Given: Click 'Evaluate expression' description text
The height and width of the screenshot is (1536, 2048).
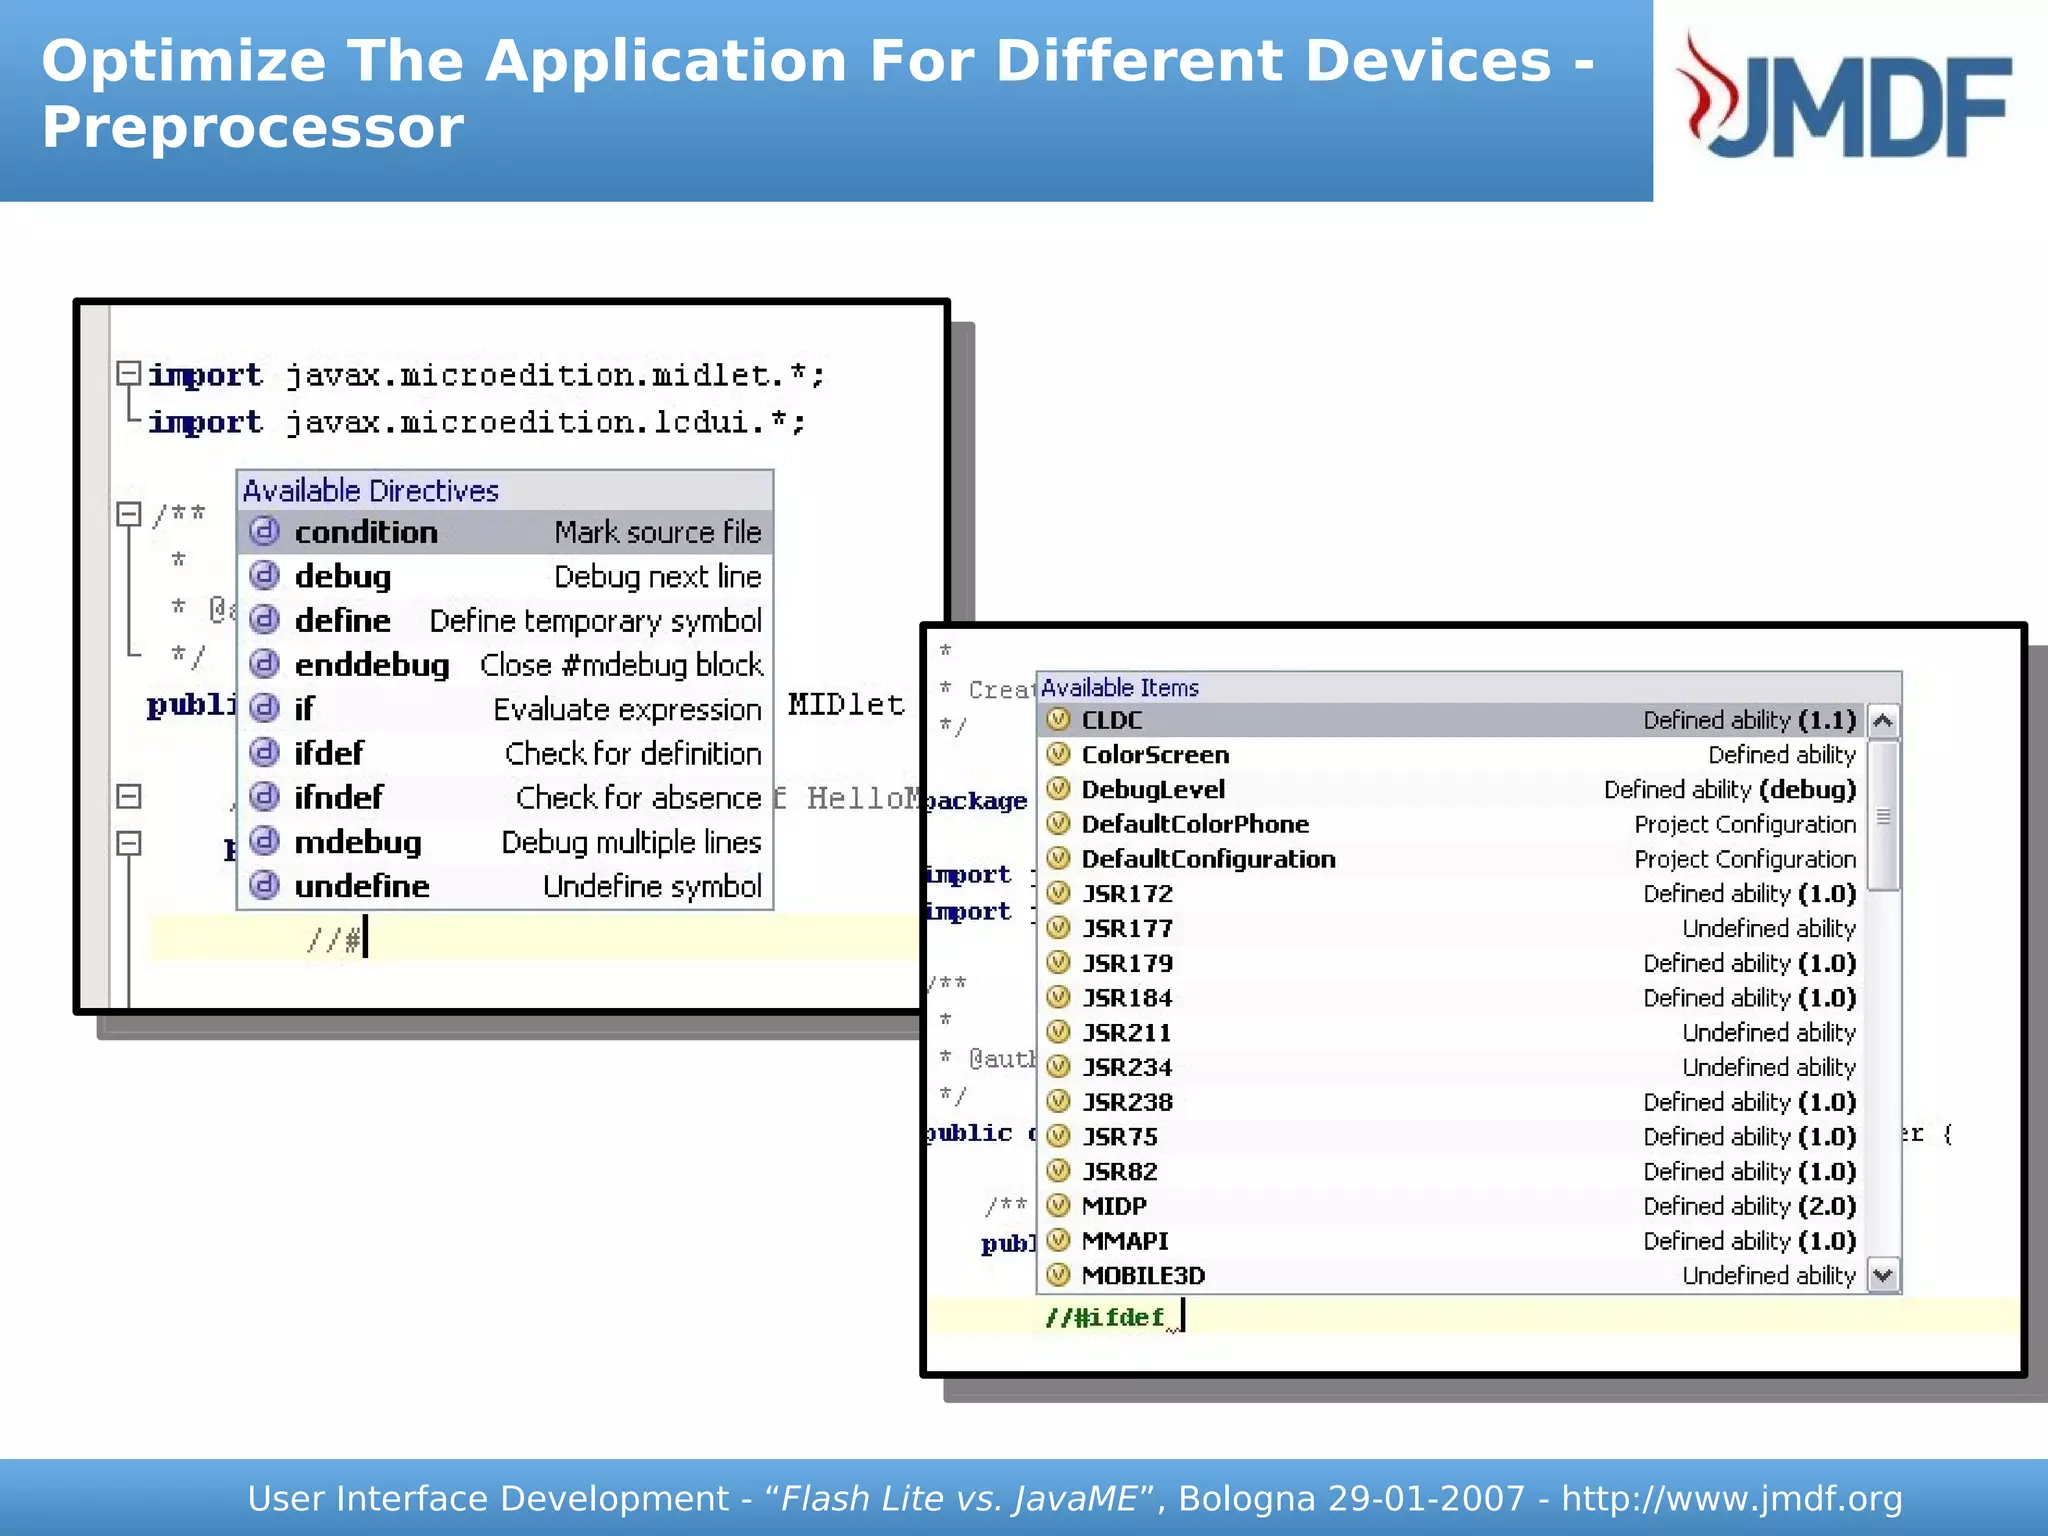Looking at the screenshot, I should (627, 710).
